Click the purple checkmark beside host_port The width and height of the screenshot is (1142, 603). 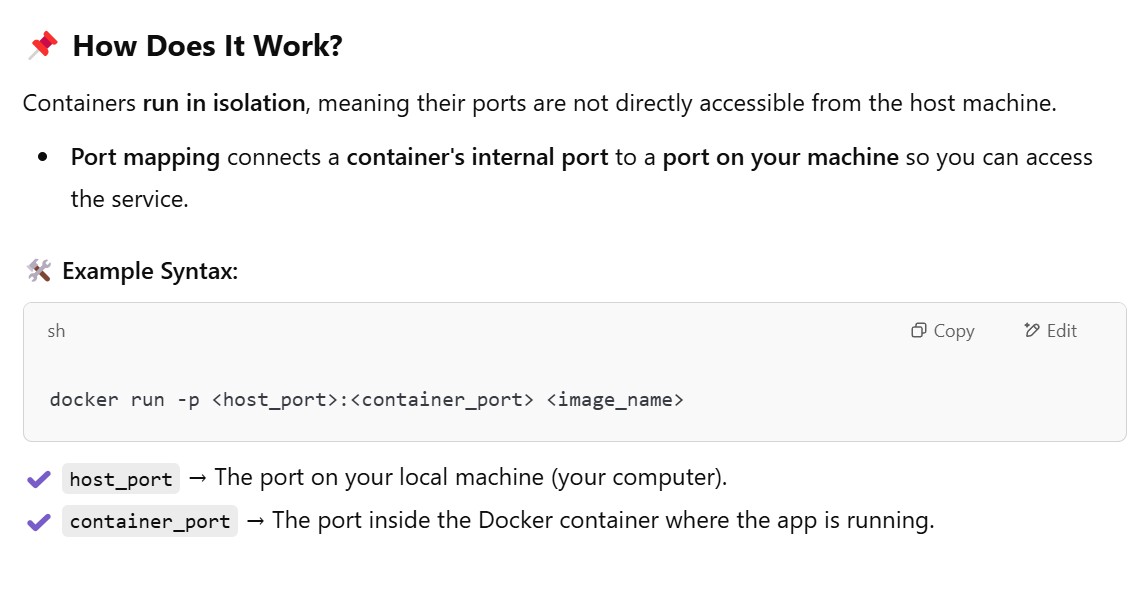[38, 479]
